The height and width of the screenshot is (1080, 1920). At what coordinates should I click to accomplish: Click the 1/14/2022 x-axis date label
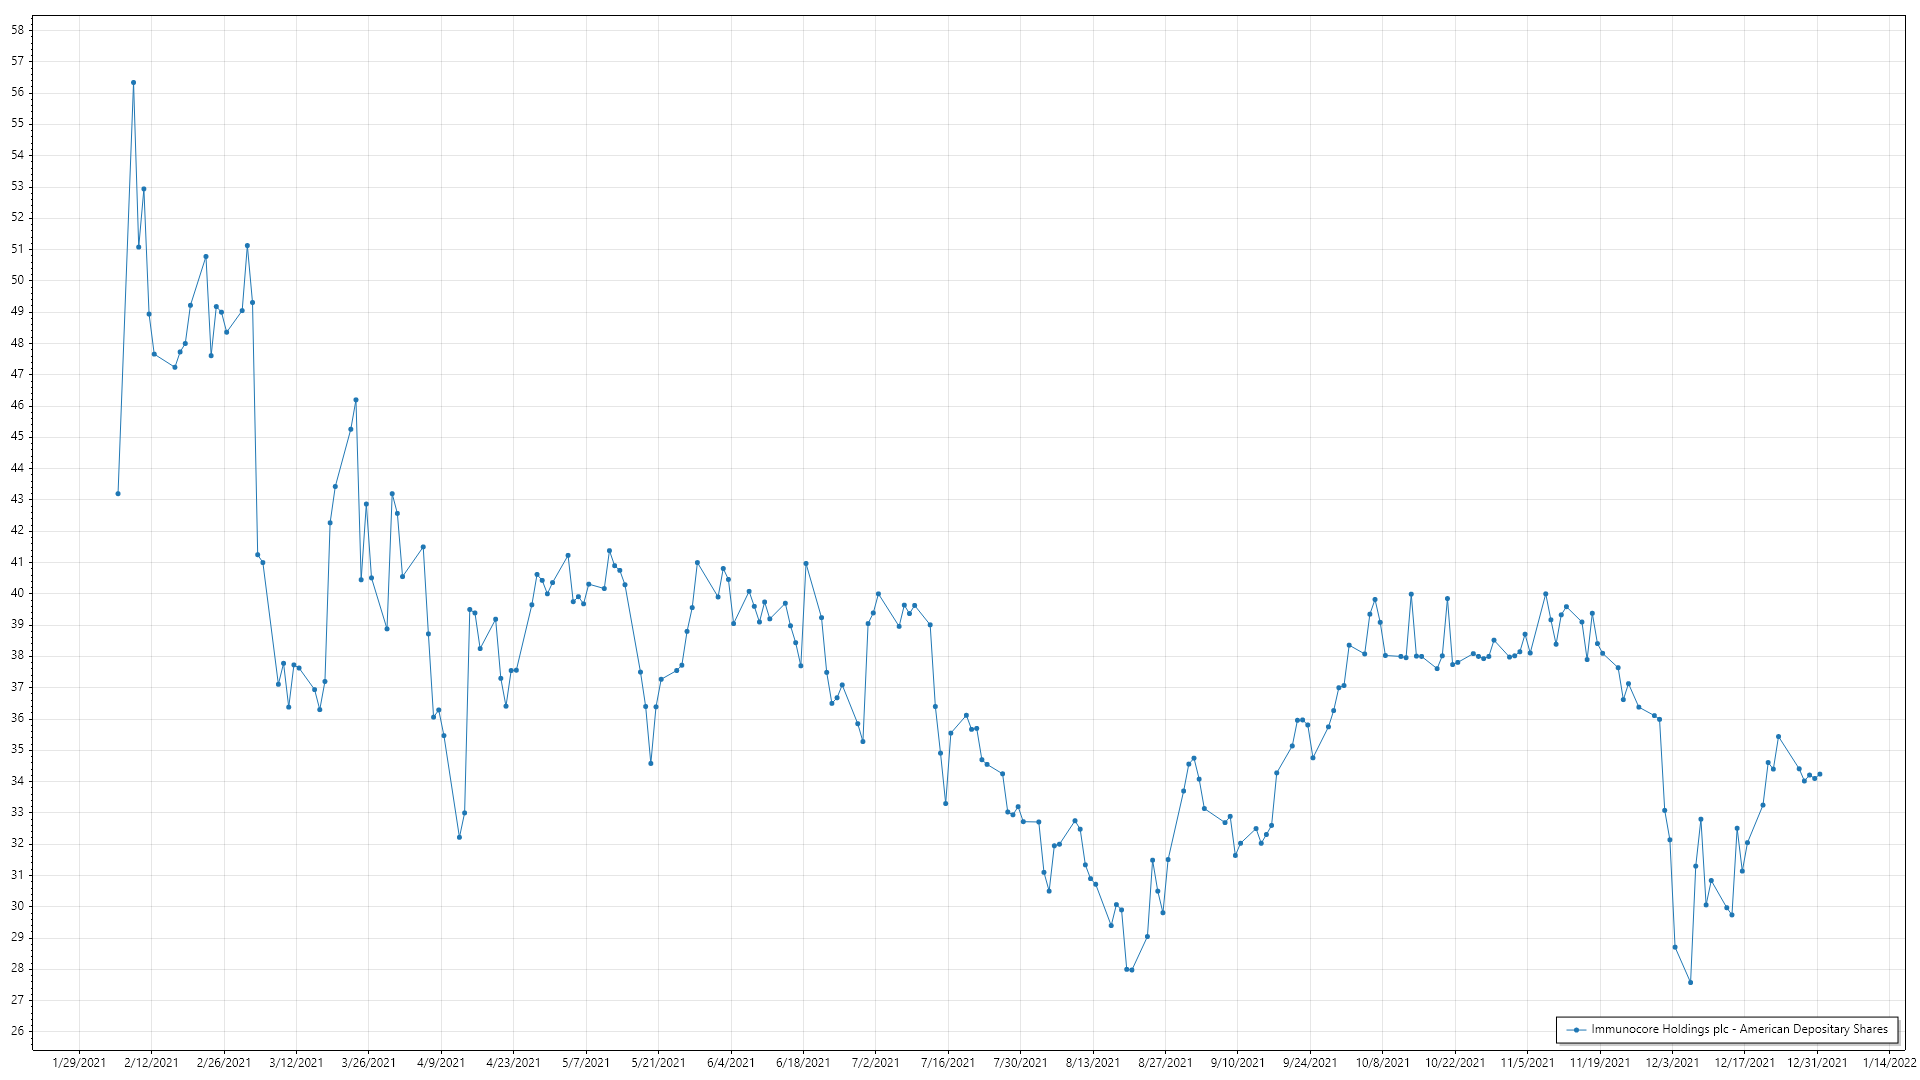click(x=1889, y=1063)
